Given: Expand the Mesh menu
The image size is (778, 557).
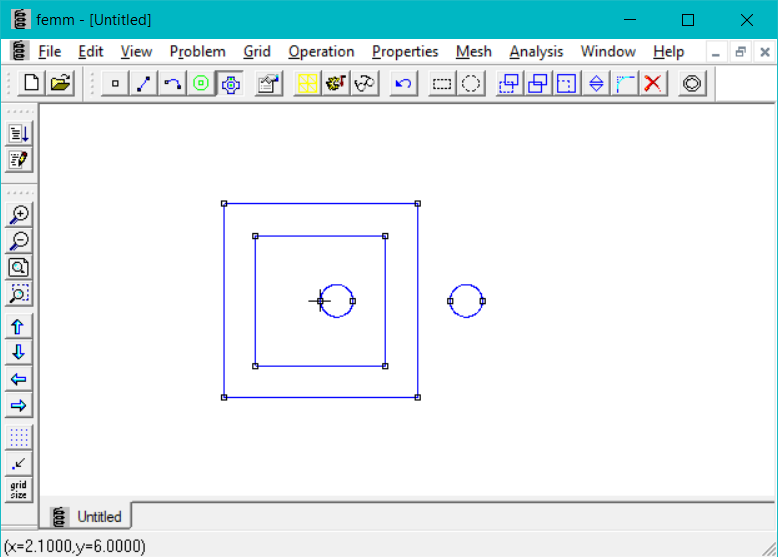Looking at the screenshot, I should pos(473,51).
